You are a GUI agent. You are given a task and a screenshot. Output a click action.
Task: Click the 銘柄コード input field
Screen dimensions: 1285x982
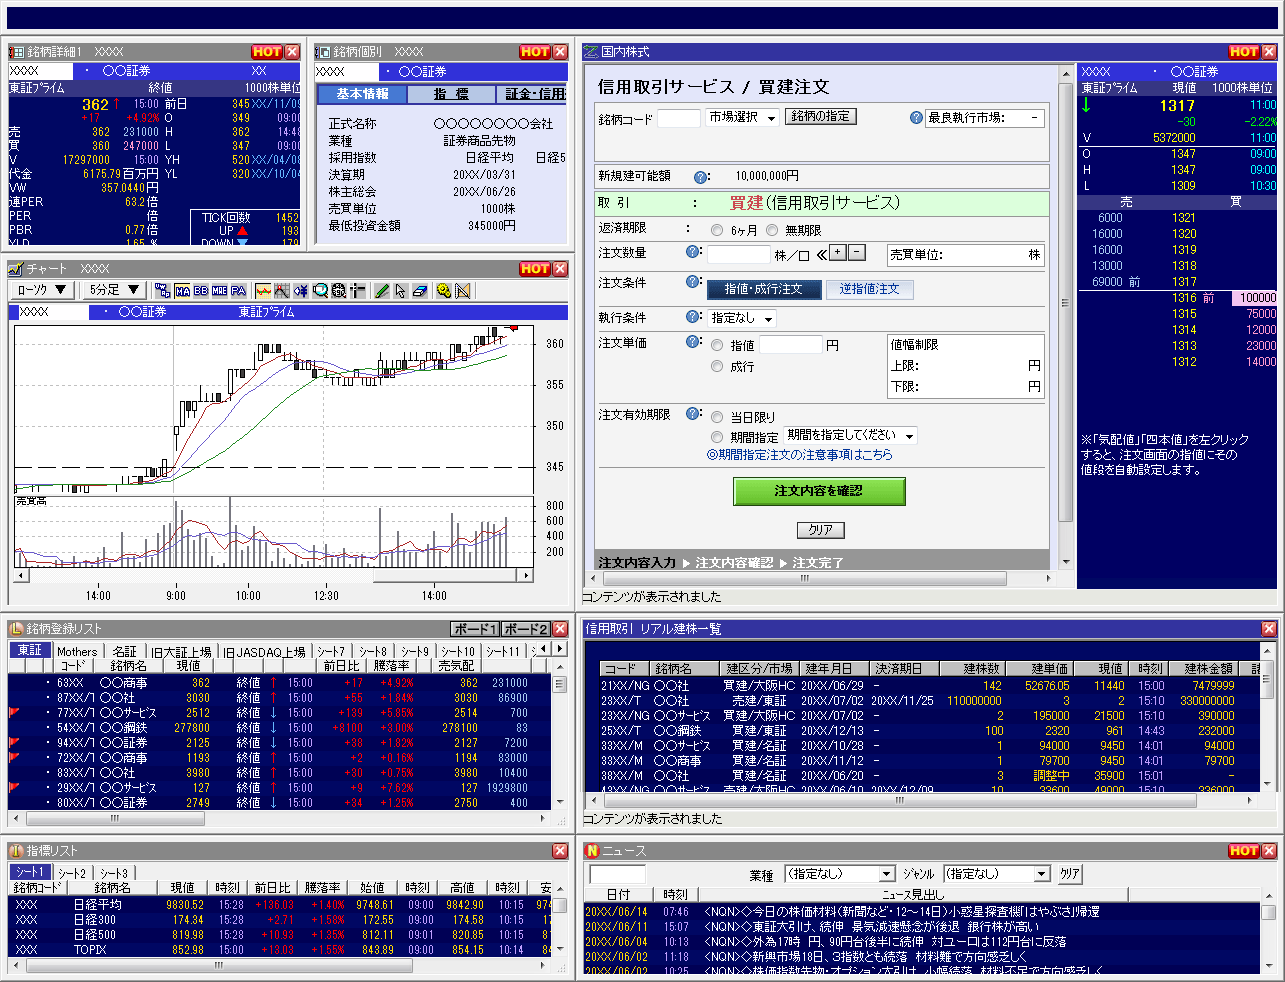tap(679, 118)
